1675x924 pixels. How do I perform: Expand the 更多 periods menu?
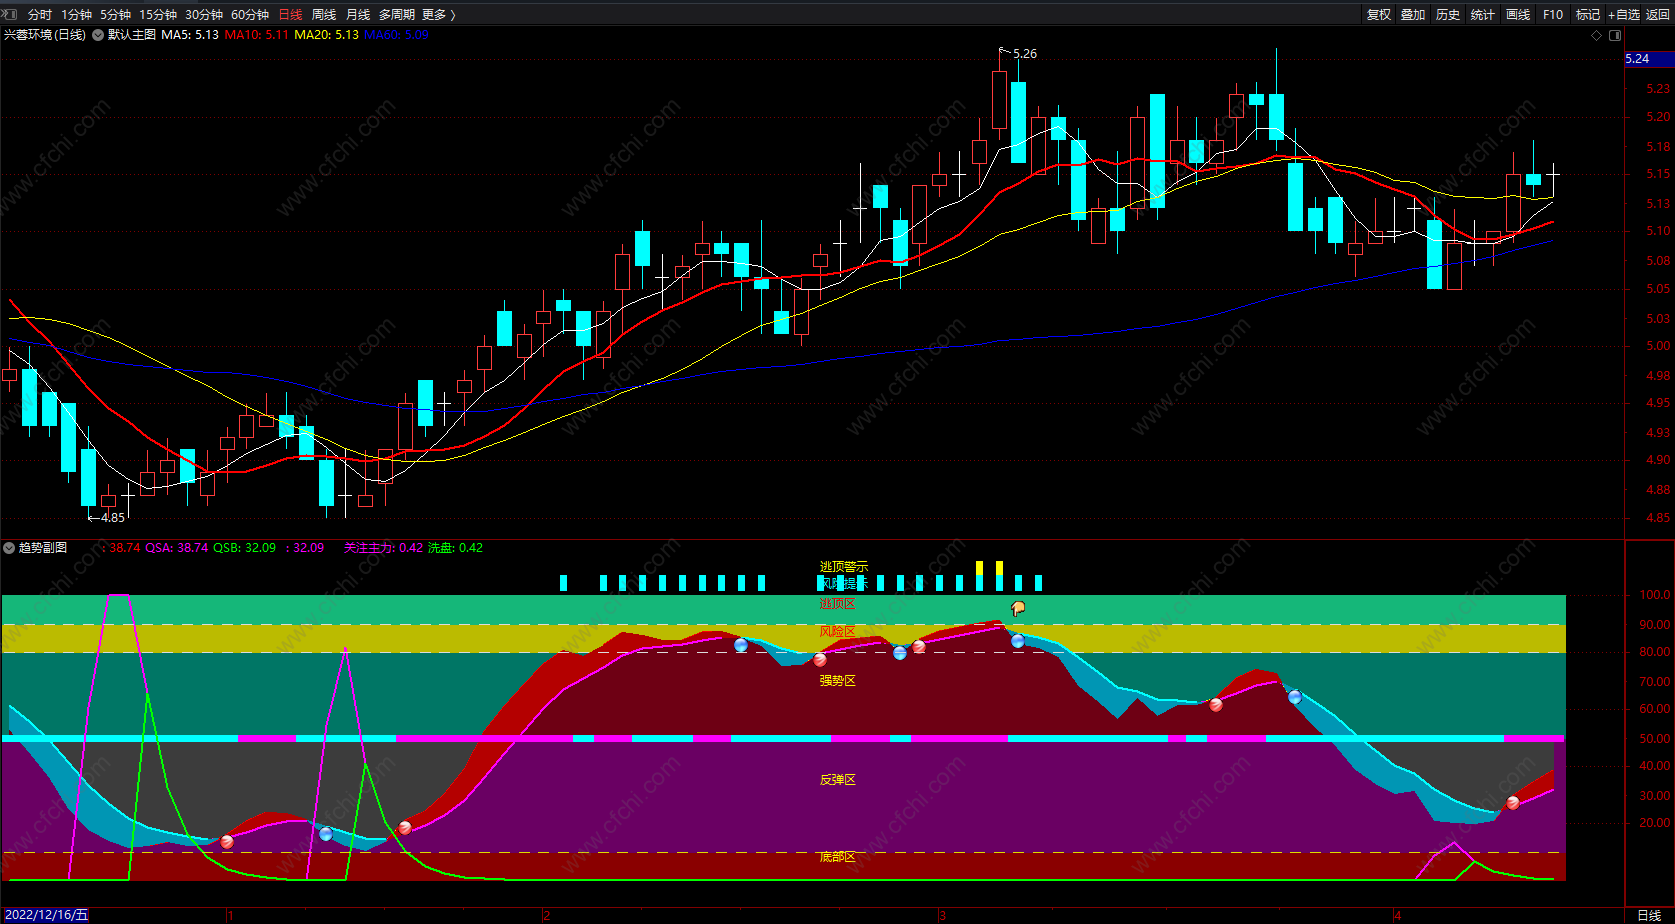439,15
